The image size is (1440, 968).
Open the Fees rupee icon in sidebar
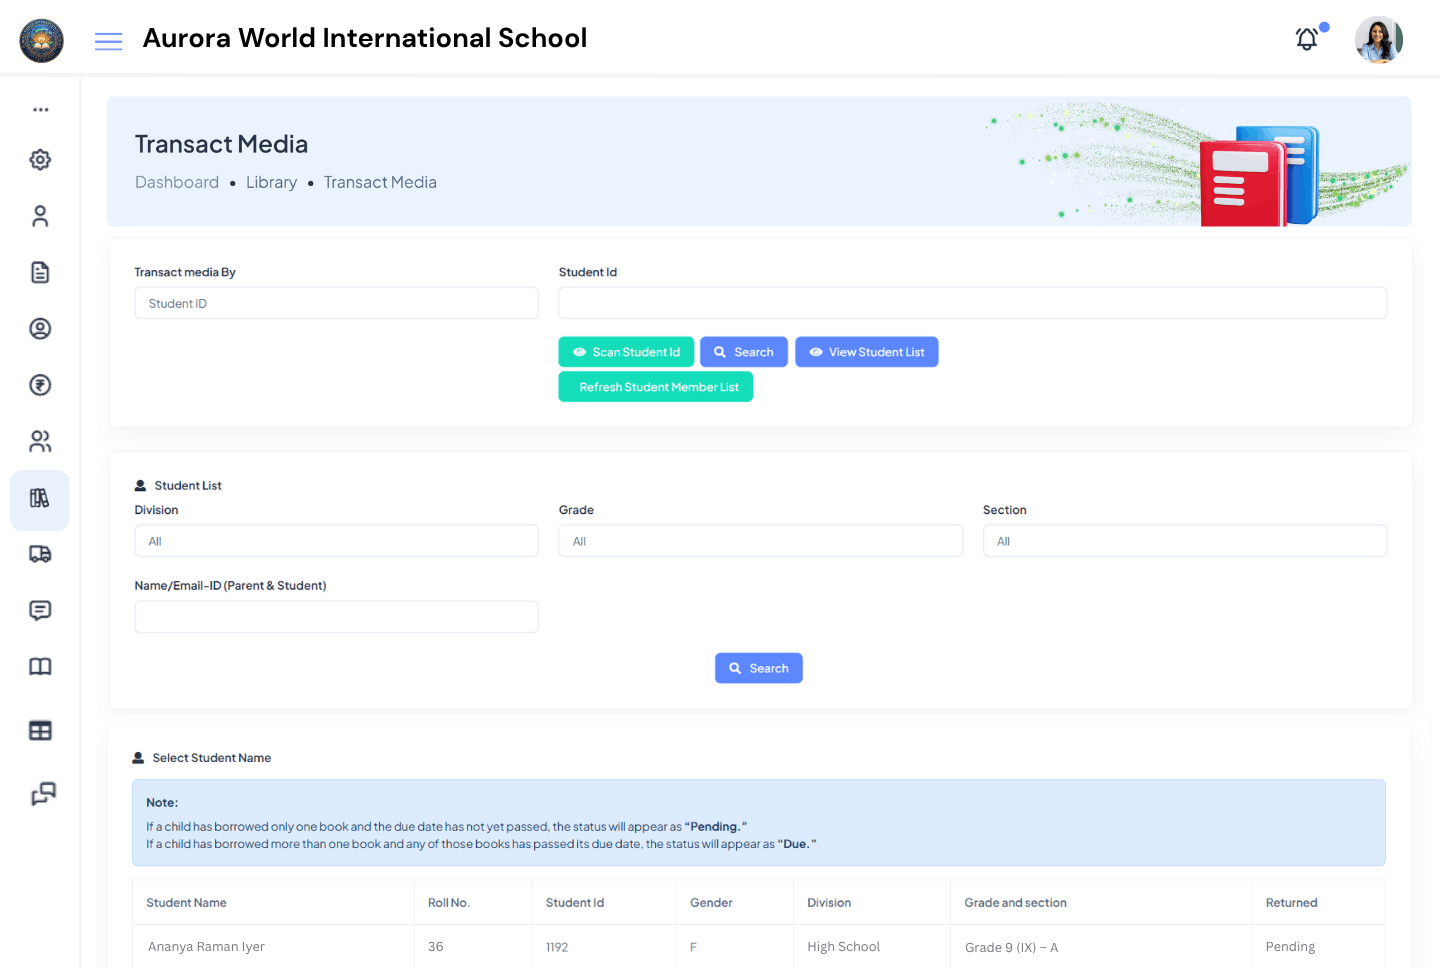pyautogui.click(x=40, y=385)
